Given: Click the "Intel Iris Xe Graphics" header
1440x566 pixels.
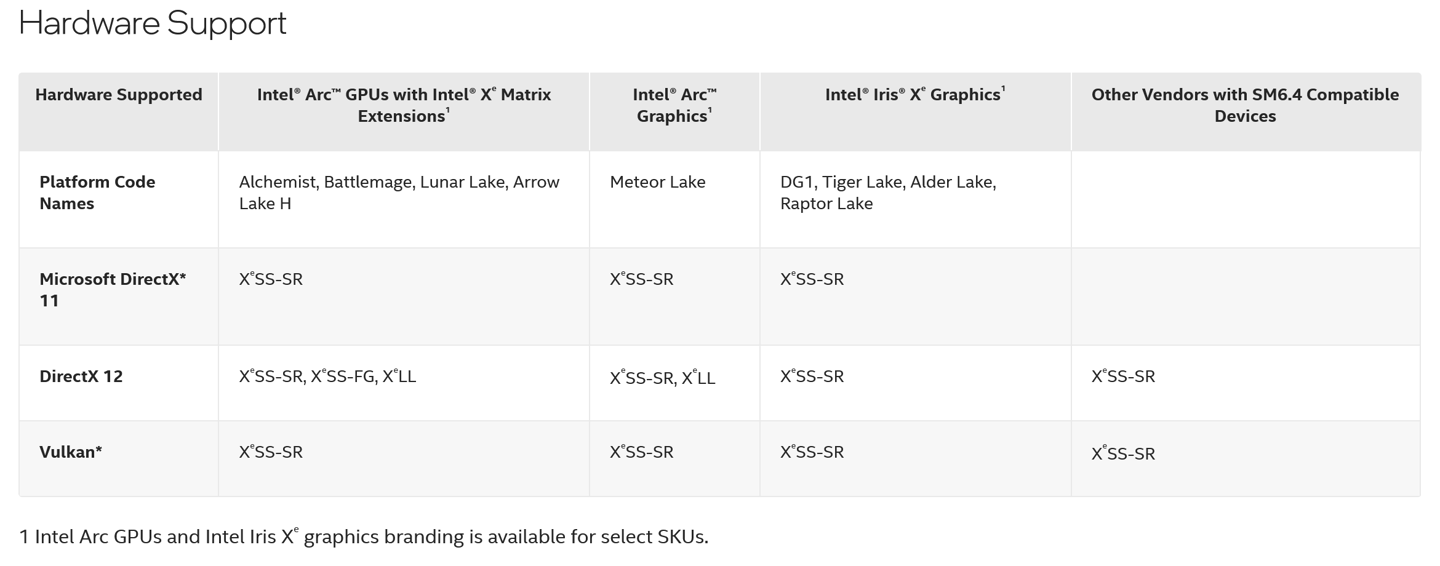Looking at the screenshot, I should tap(915, 95).
